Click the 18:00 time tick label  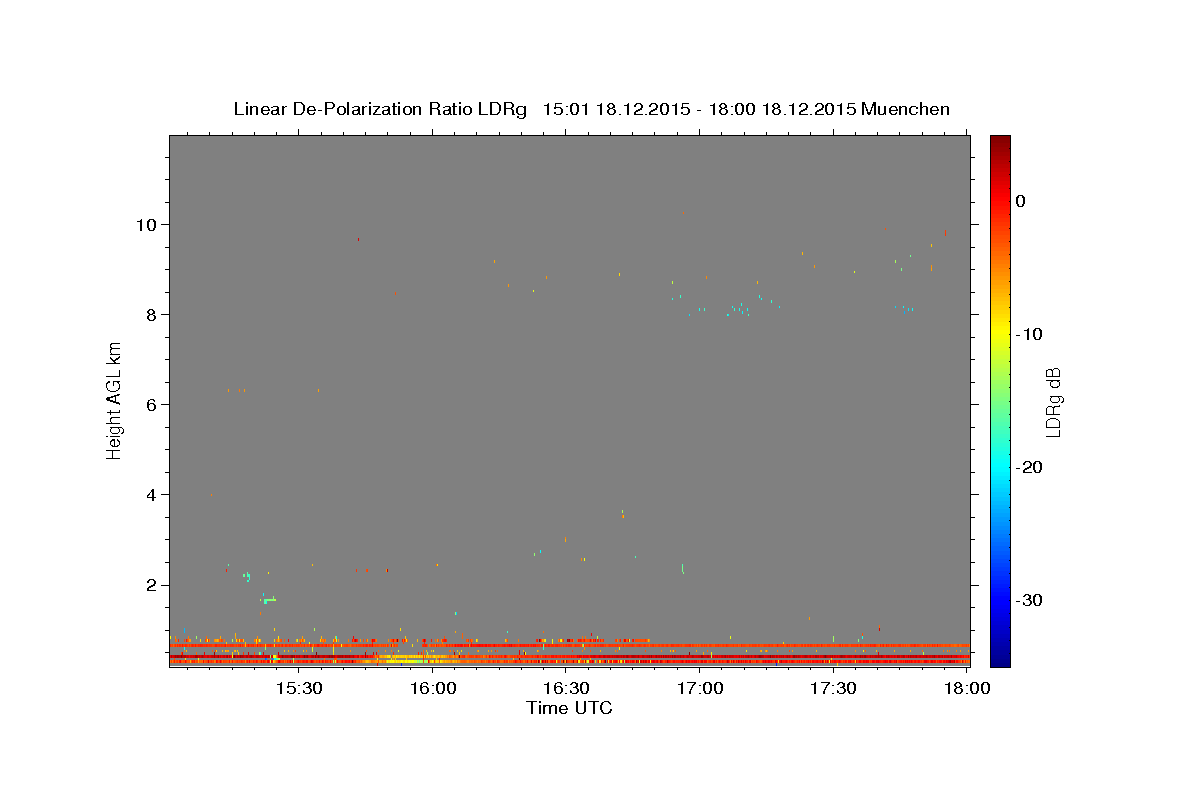(x=966, y=689)
